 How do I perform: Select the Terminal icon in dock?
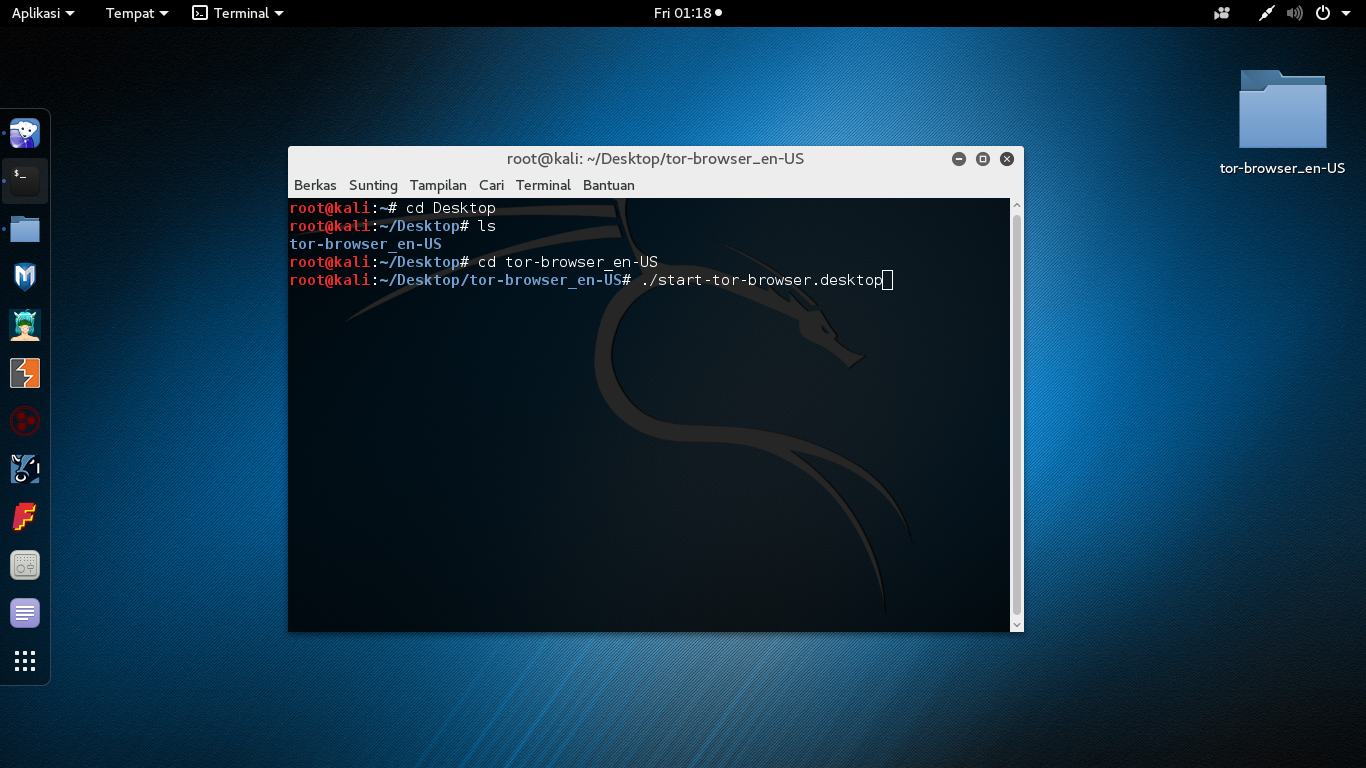25,181
